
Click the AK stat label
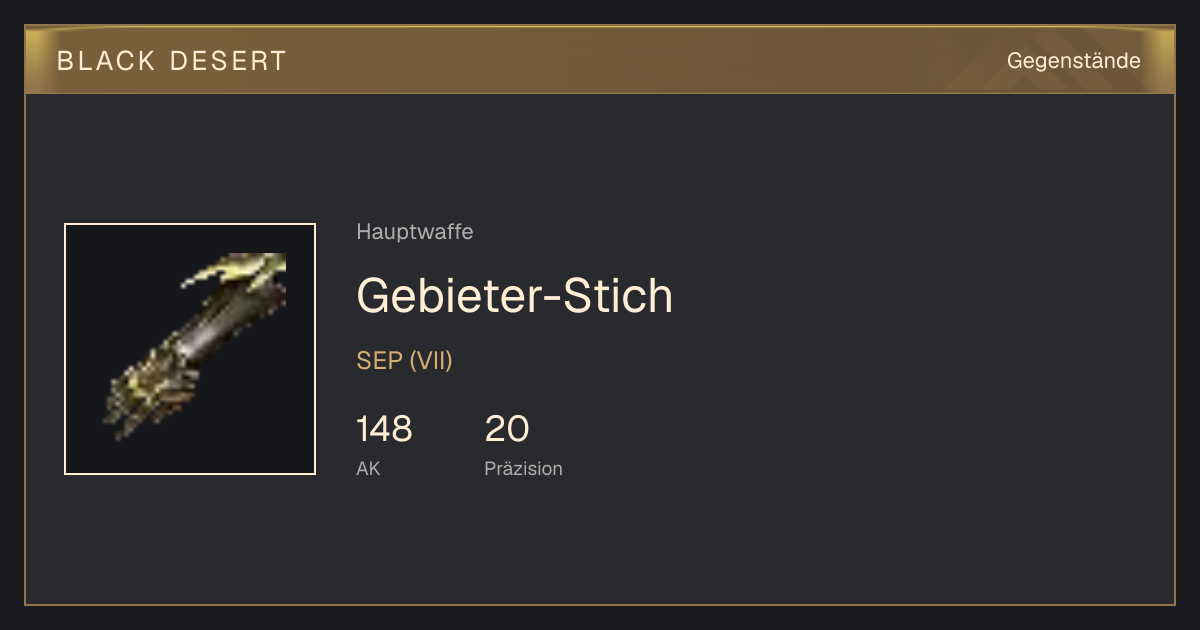(x=368, y=468)
